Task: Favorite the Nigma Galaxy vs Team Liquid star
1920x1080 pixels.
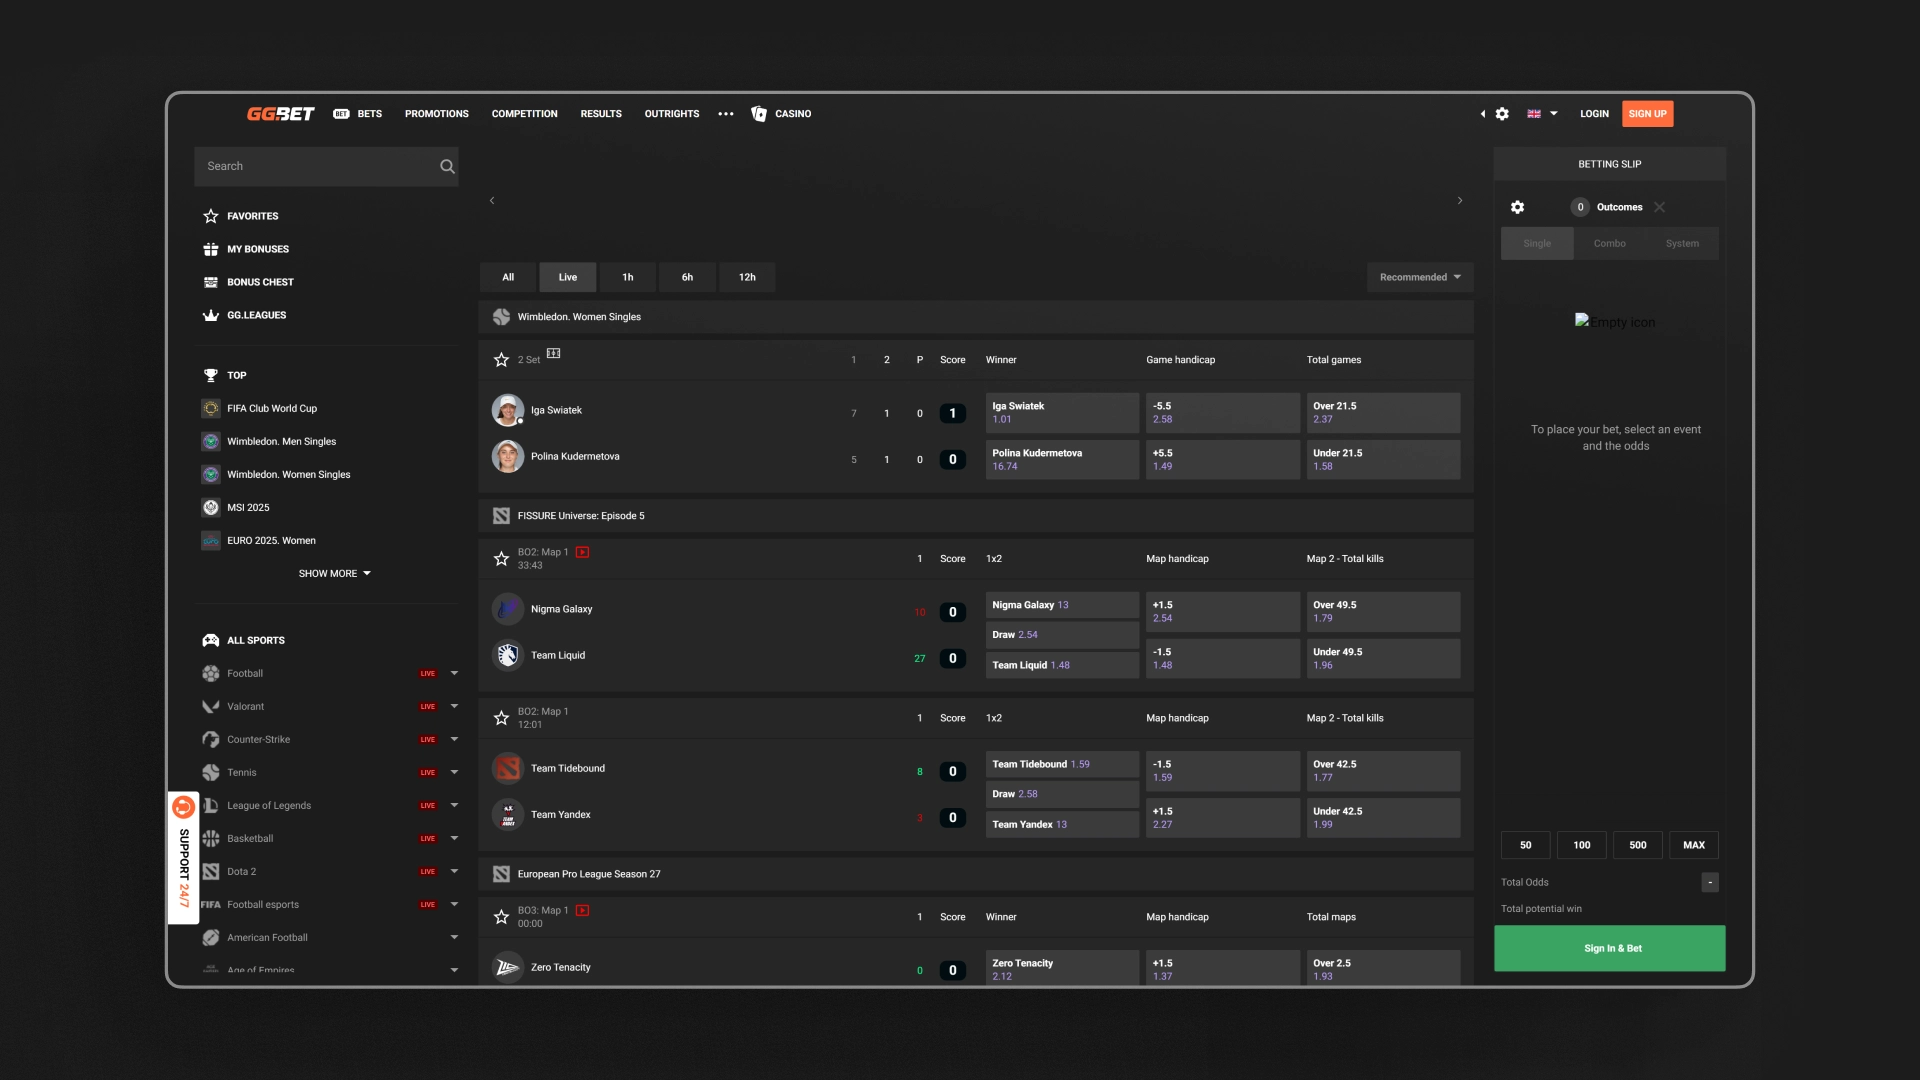Action: 501,559
